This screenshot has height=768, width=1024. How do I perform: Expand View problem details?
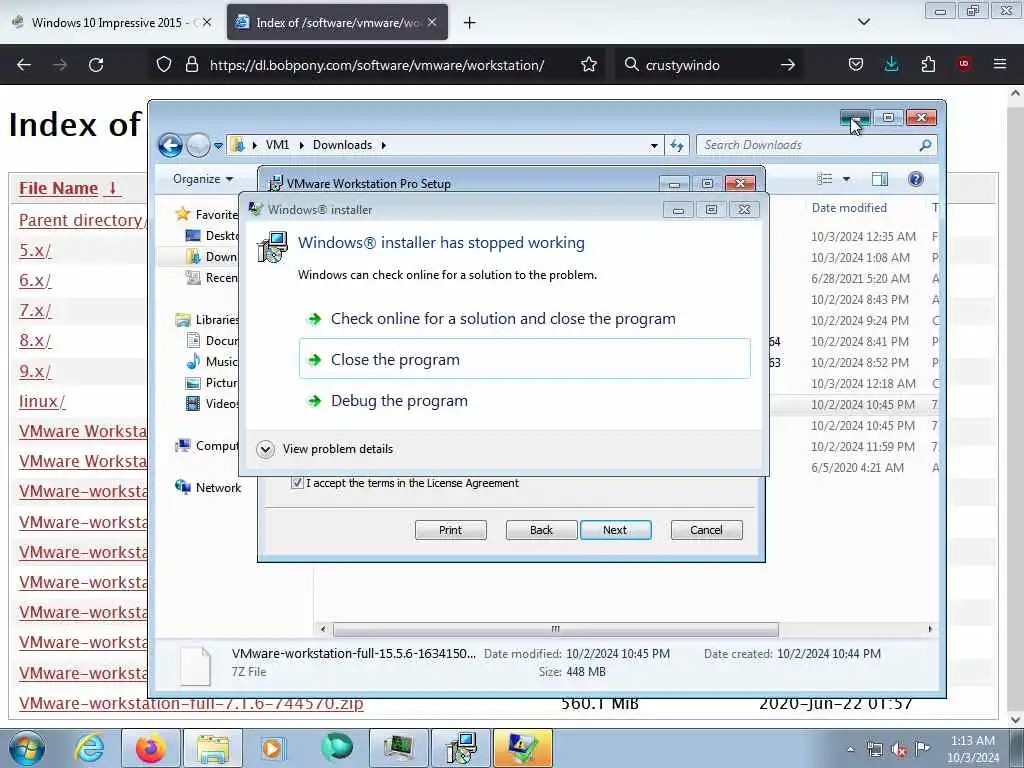pos(325,449)
